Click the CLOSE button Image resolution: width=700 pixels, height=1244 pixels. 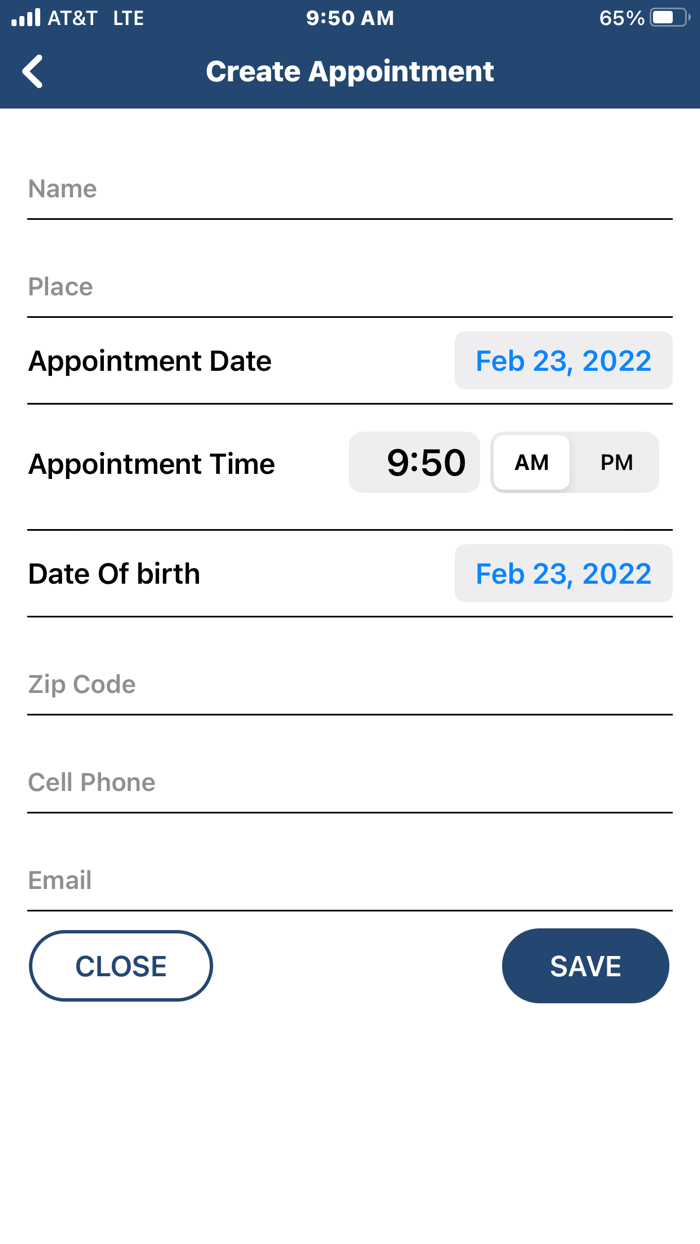(x=120, y=965)
